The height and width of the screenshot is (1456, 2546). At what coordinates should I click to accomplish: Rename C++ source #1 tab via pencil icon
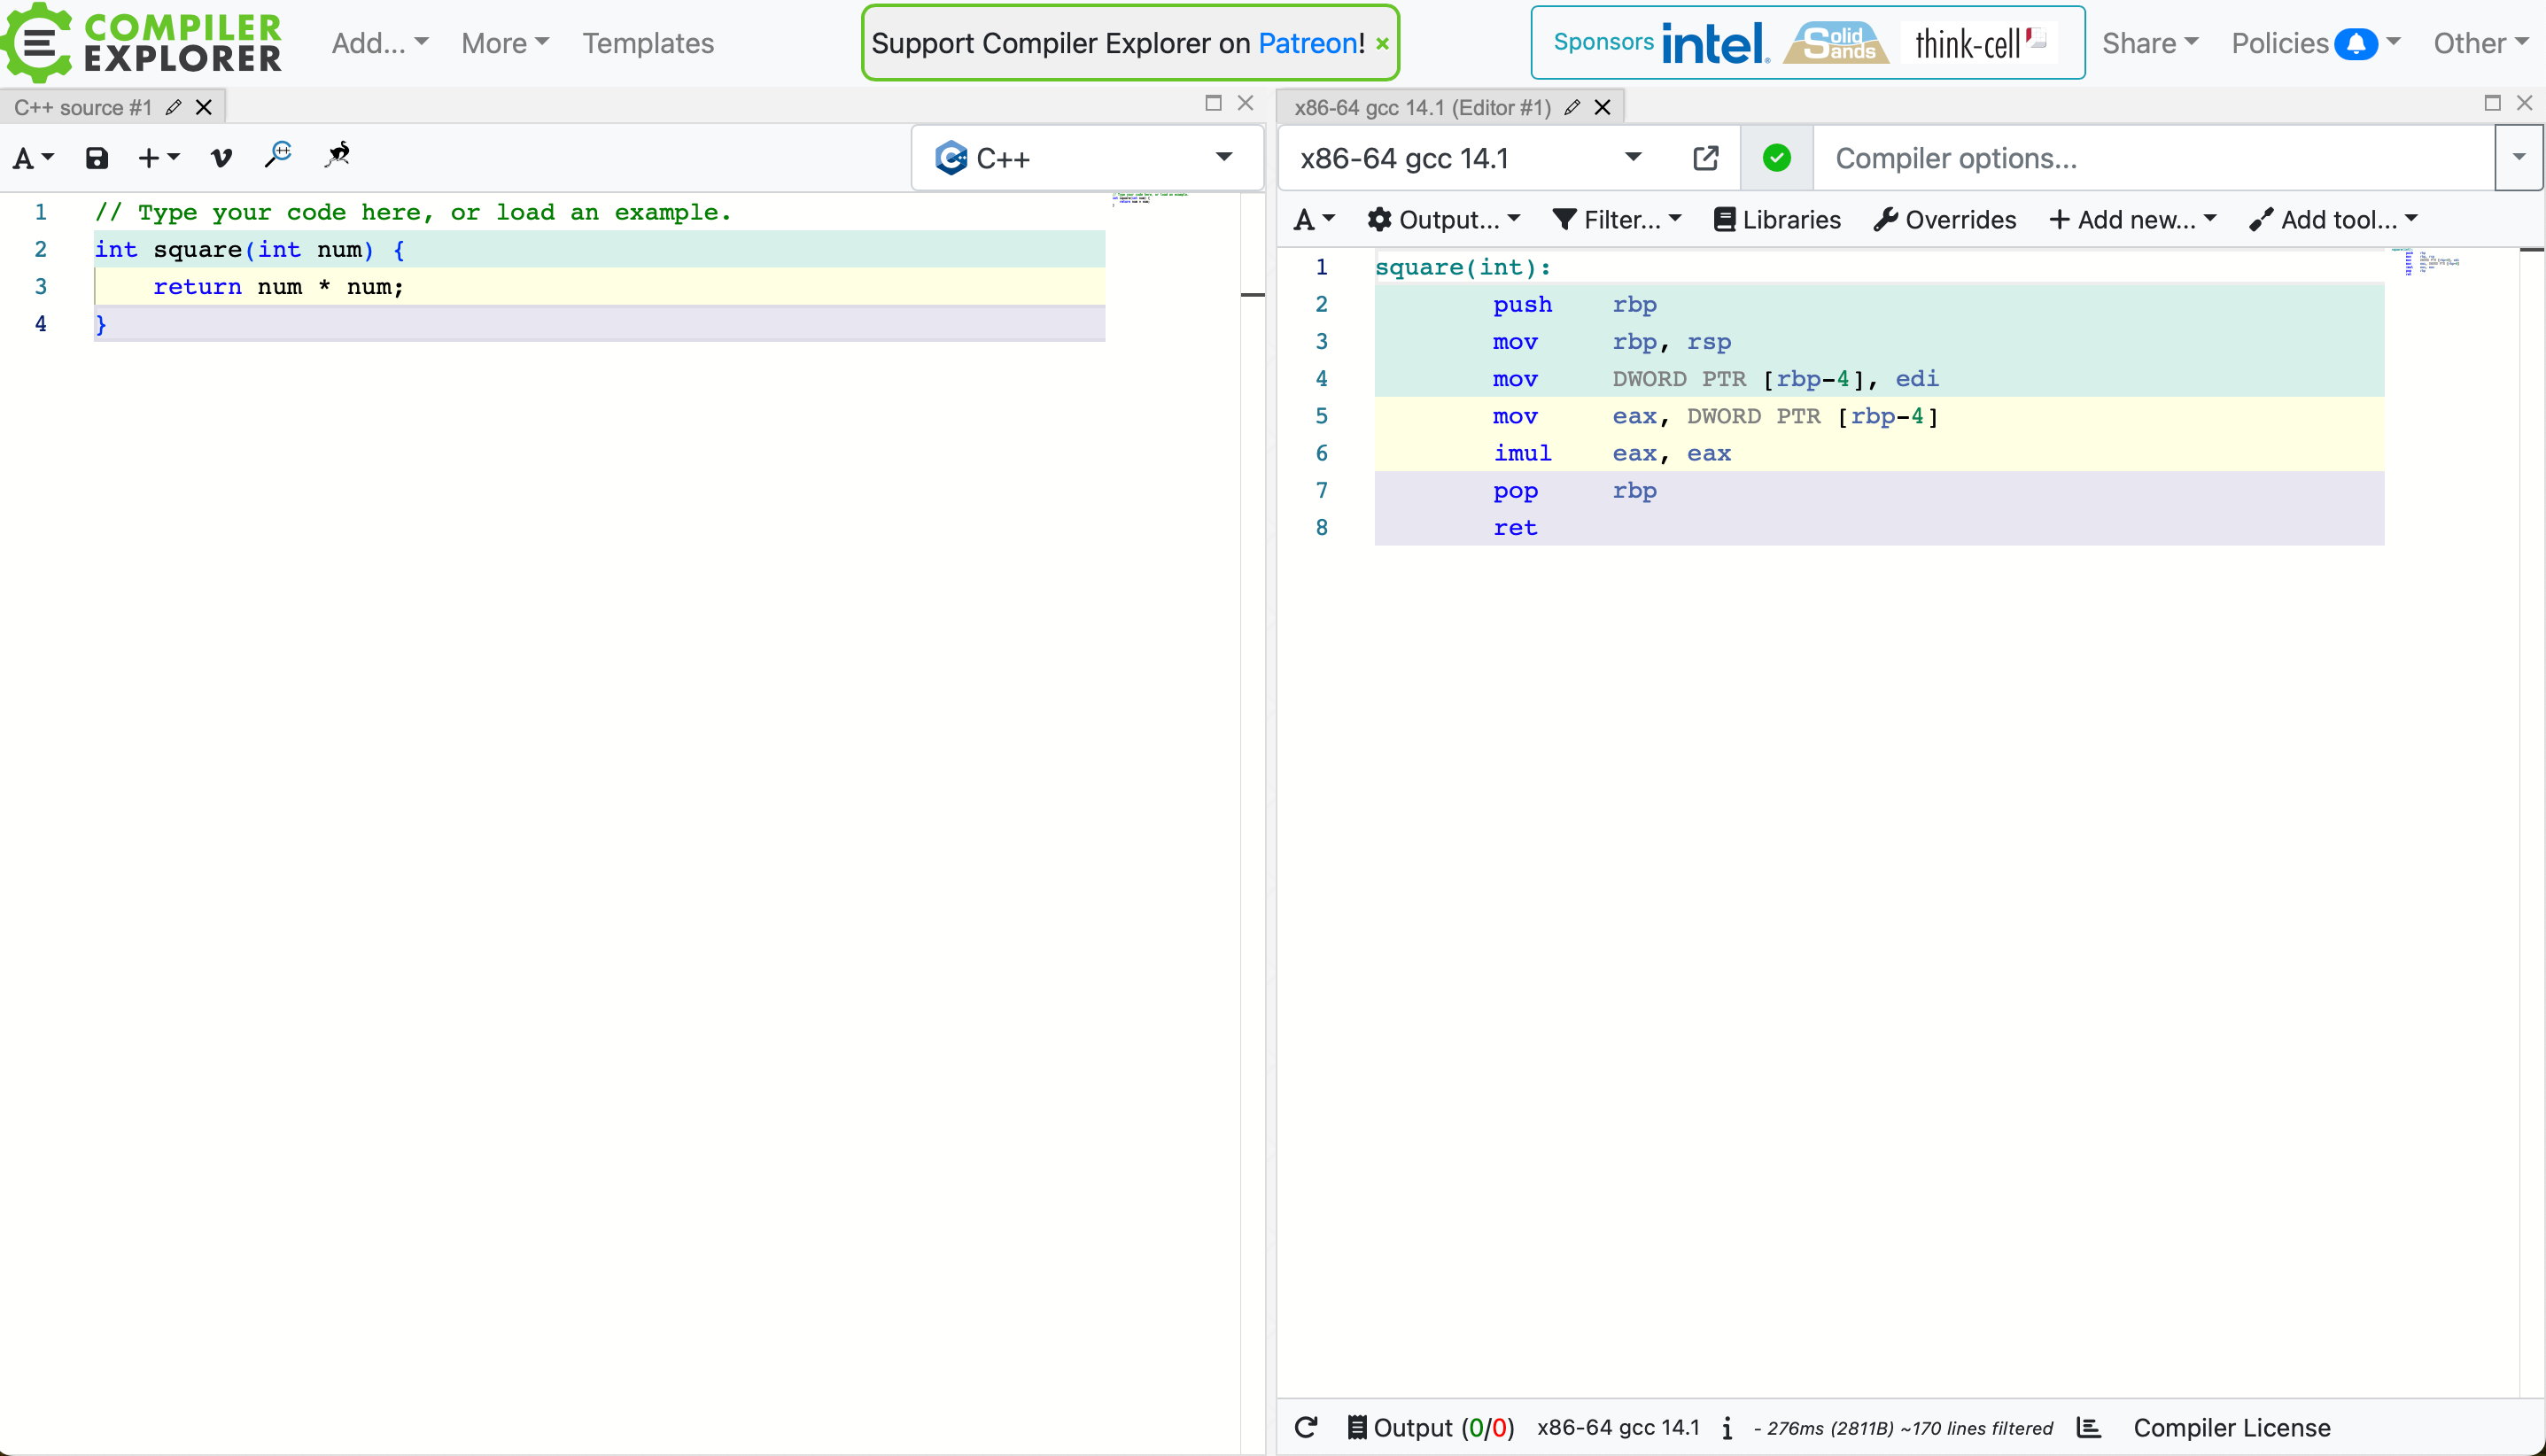173,107
